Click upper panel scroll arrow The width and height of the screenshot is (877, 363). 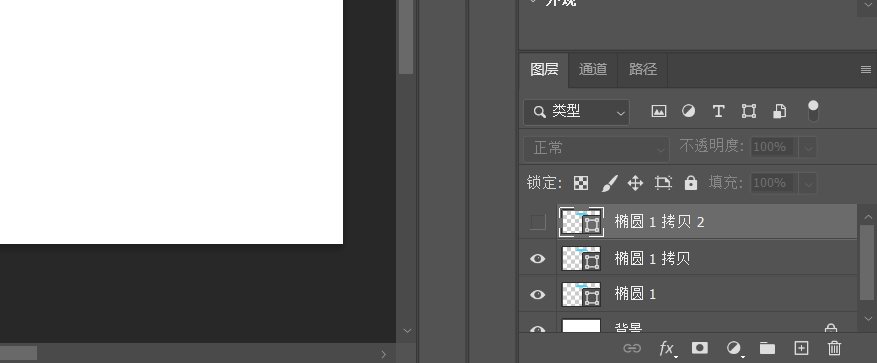tap(867, 4)
